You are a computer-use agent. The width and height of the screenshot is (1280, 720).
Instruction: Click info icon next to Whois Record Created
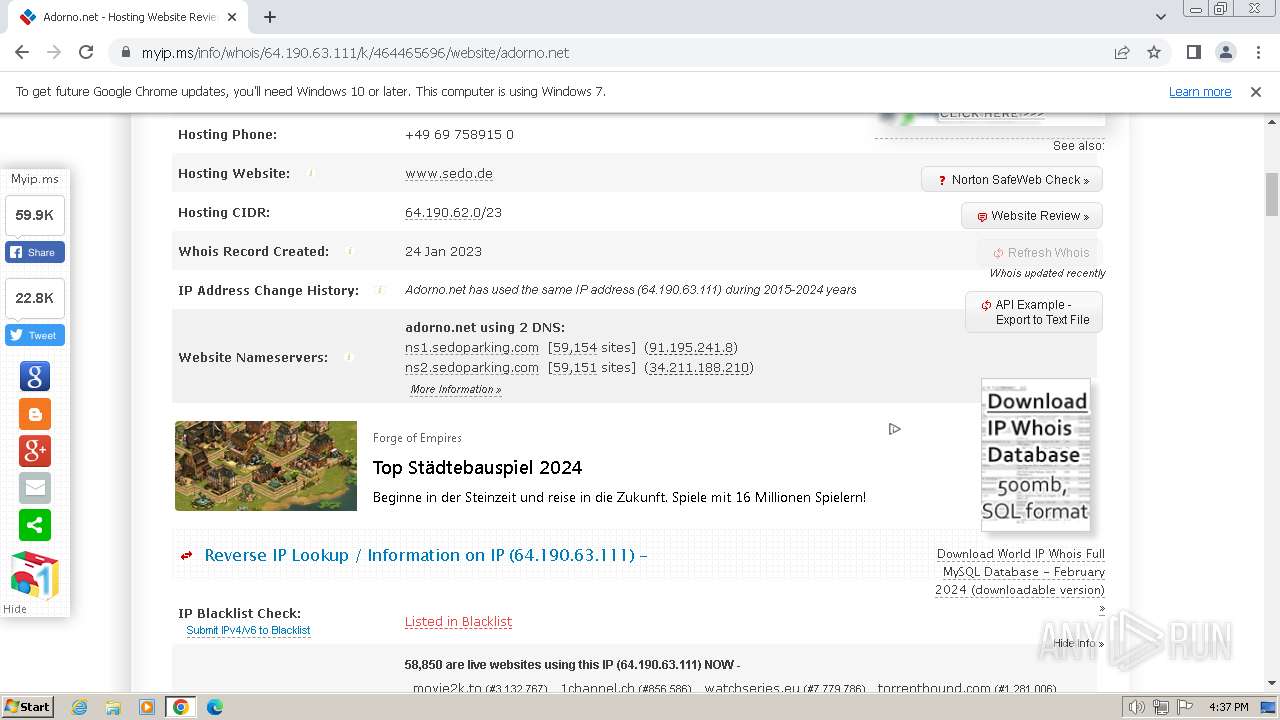tap(350, 251)
